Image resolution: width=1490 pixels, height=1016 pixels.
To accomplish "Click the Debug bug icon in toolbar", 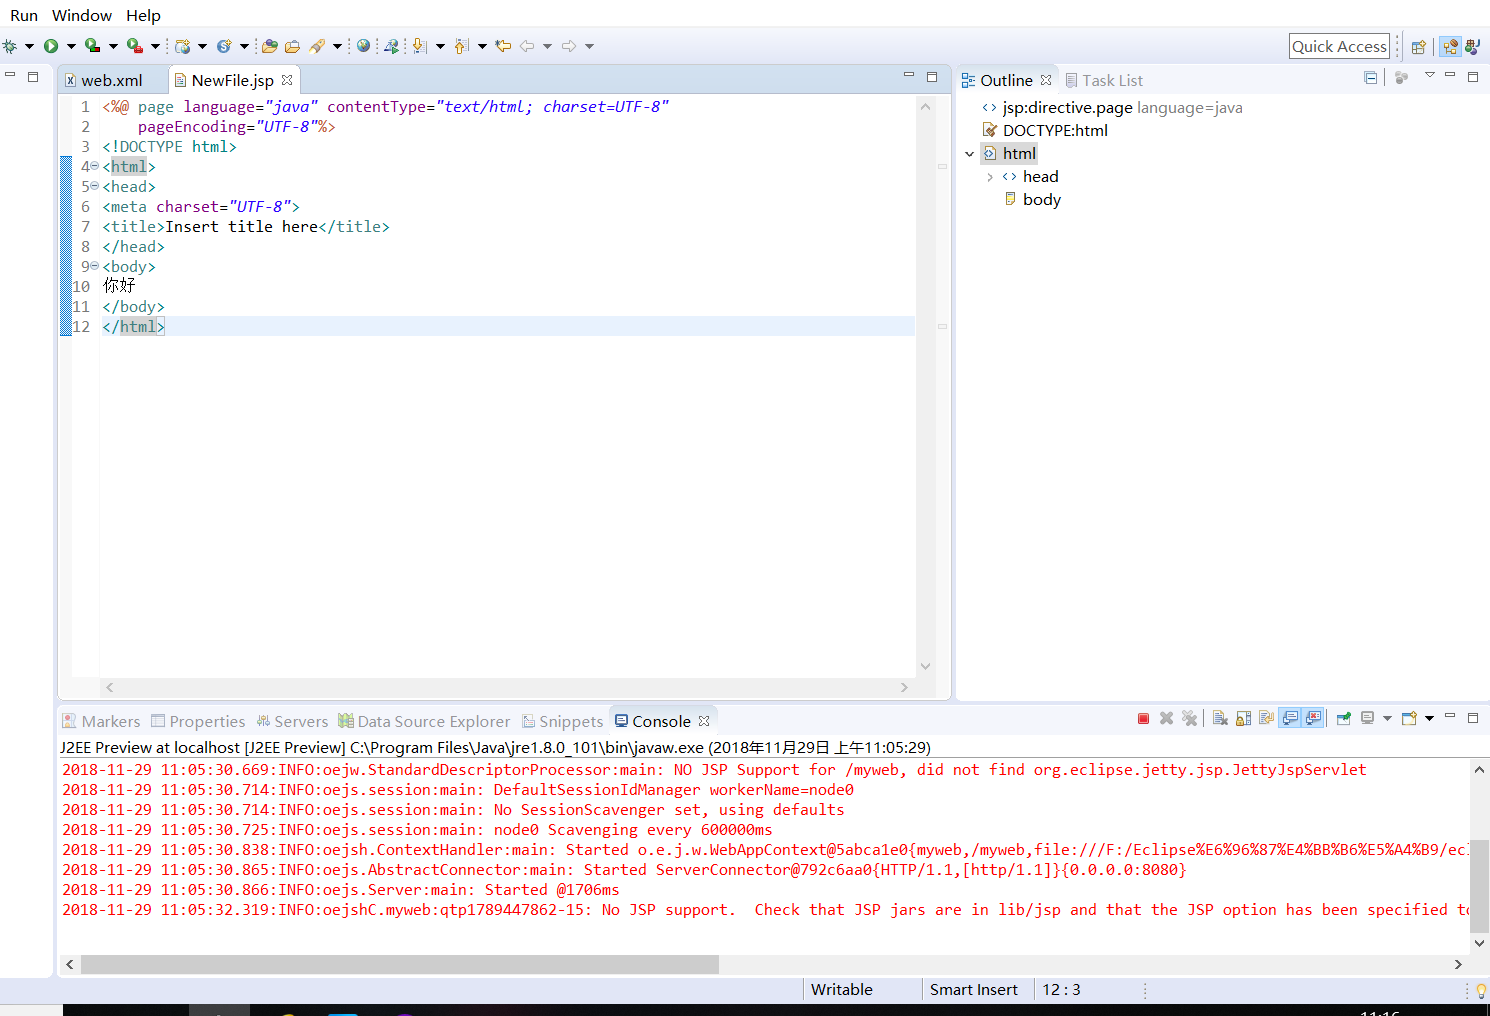I will 10,46.
